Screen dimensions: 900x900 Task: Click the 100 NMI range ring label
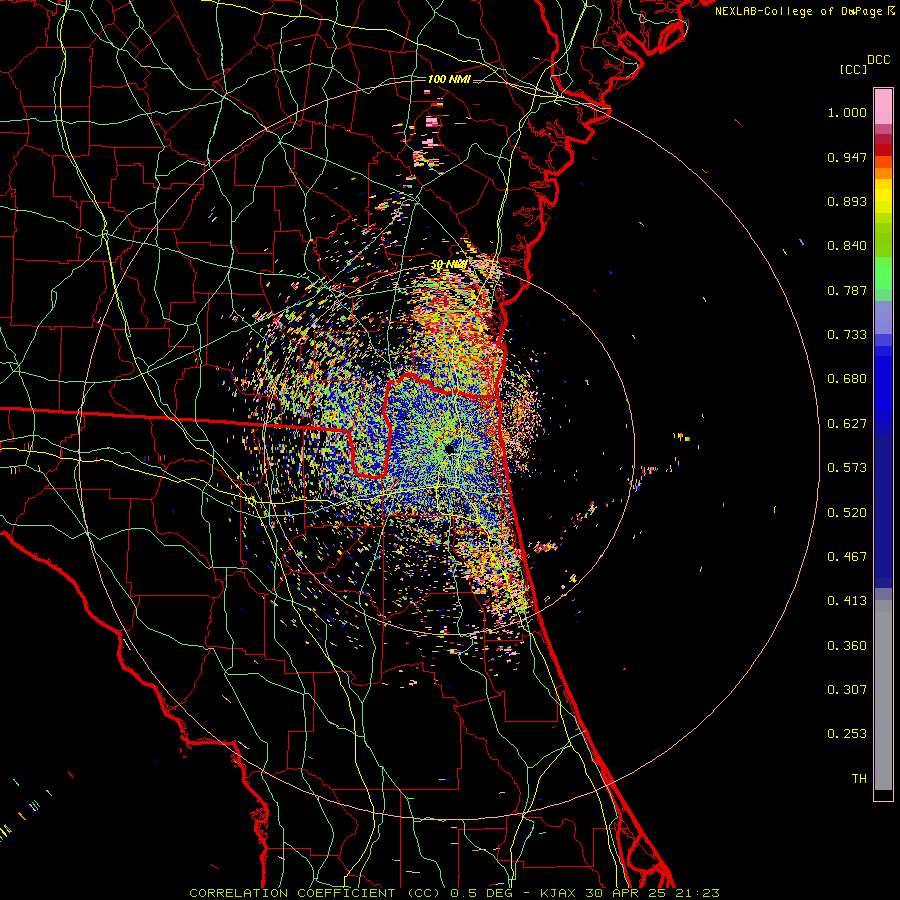[449, 79]
